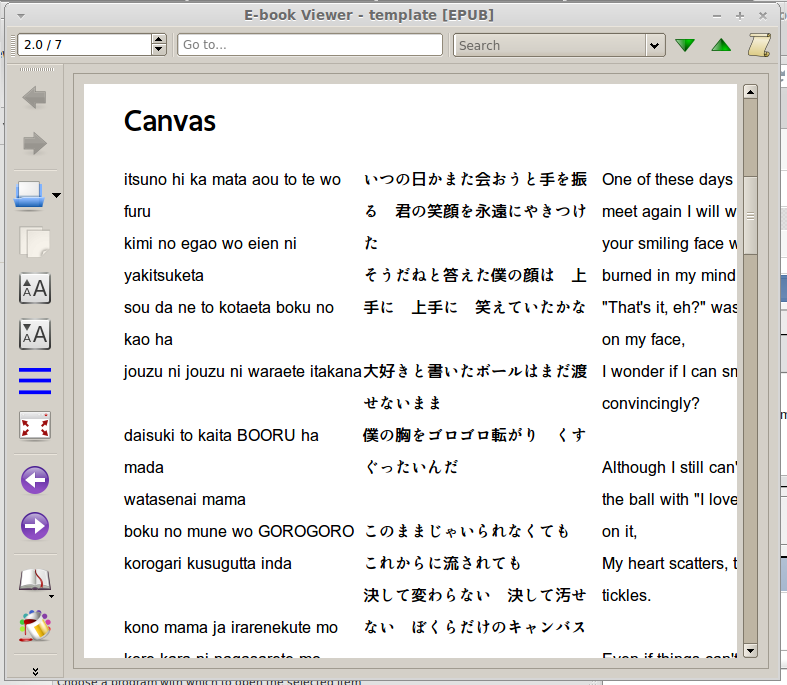Expand the Search box dropdown arrow
The height and width of the screenshot is (685, 787).
pos(655,45)
